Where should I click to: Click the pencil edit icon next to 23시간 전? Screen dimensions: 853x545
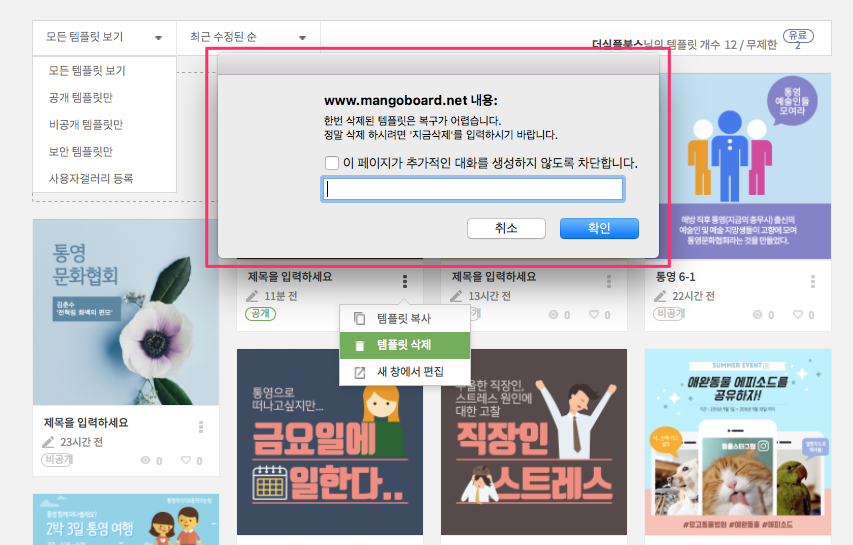(x=48, y=442)
